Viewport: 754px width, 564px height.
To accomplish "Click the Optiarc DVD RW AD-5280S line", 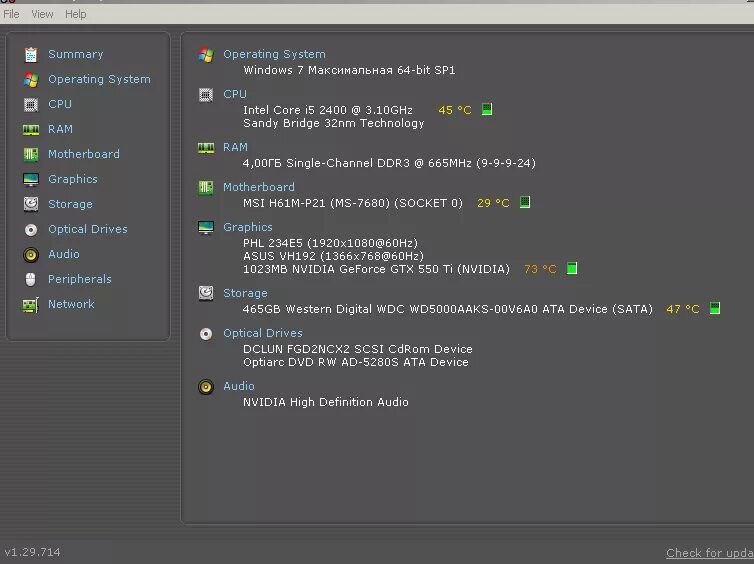I will coord(356,362).
